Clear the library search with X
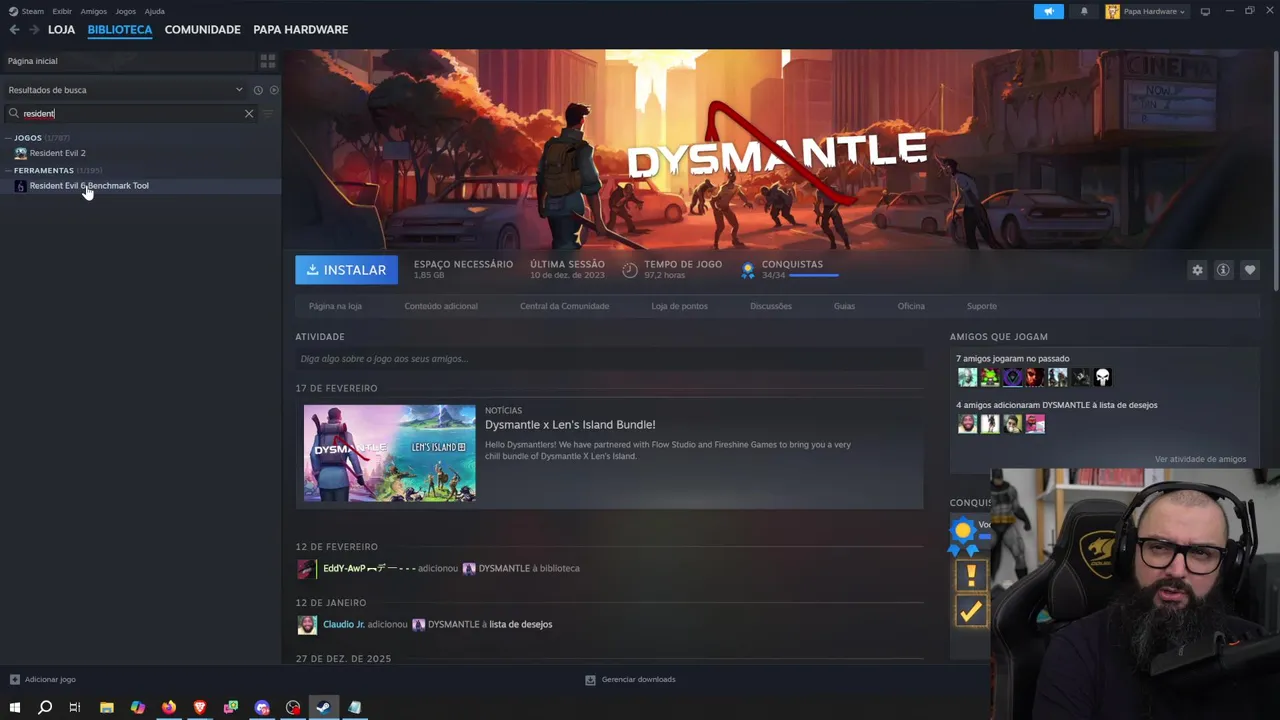This screenshot has width=1280, height=720. [x=249, y=113]
